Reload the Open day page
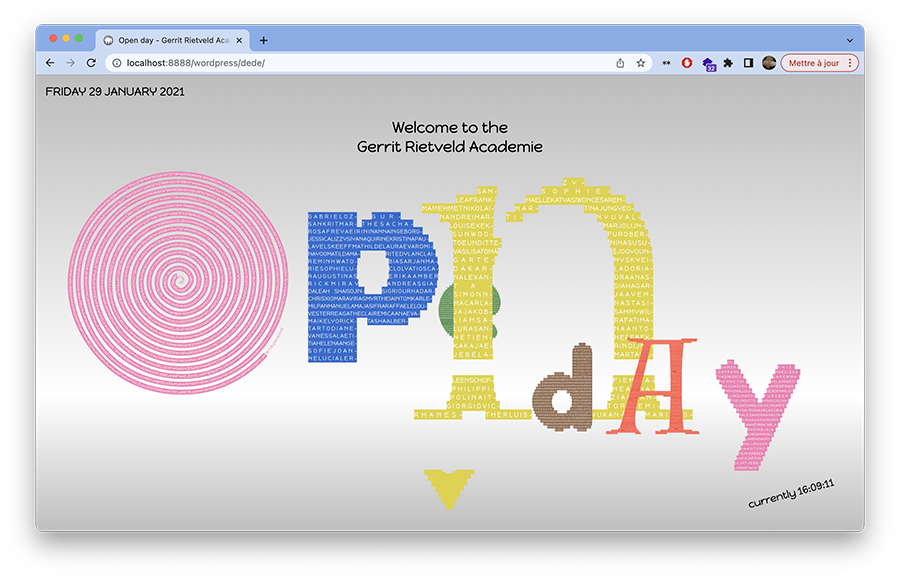900x579 pixels. tap(91, 63)
